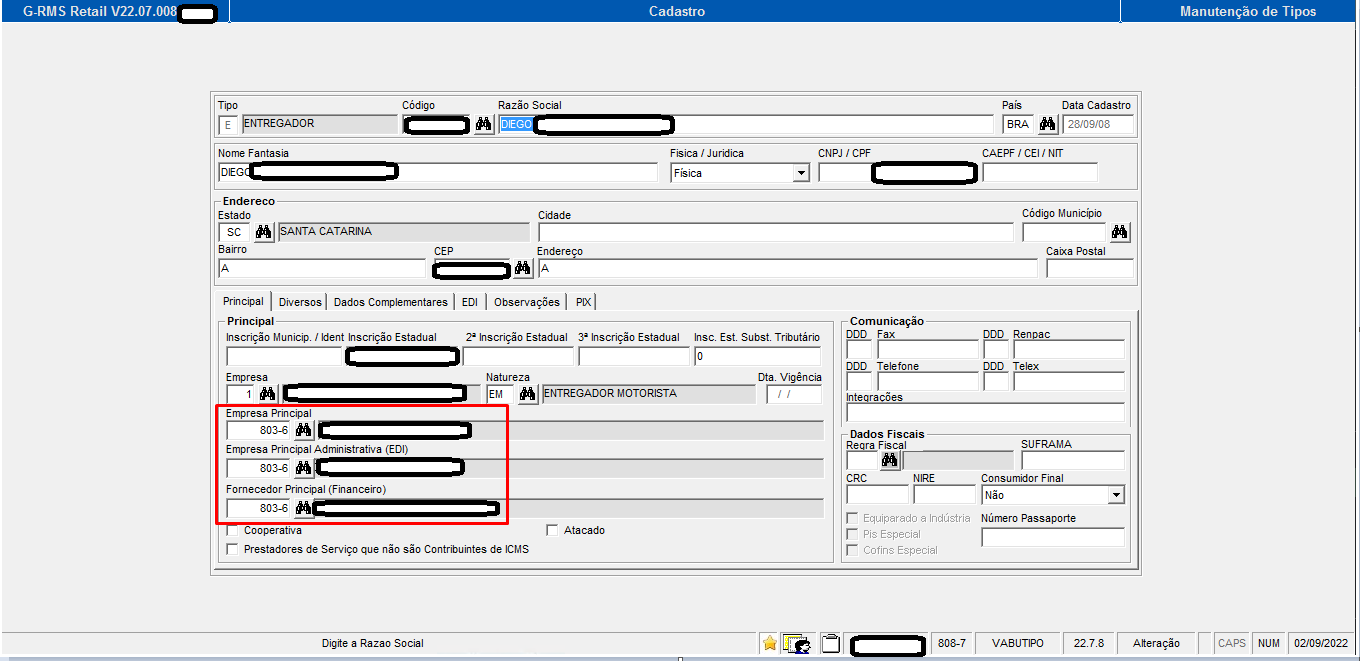Image resolution: width=1360 pixels, height=661 pixels.
Task: Click the País code field BRA
Action: [x=1018, y=125]
